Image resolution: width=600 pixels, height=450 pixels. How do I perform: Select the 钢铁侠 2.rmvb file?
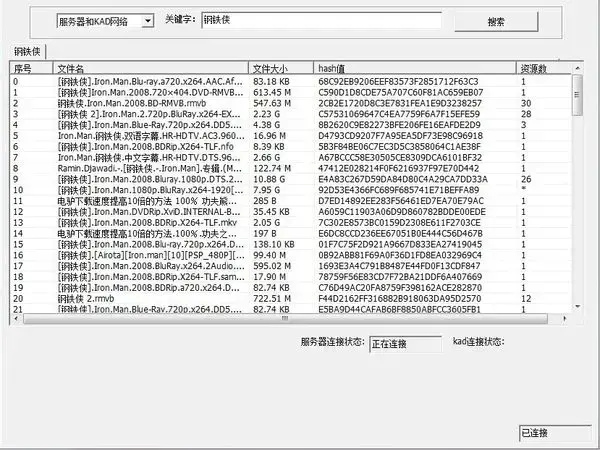[x=86, y=298]
